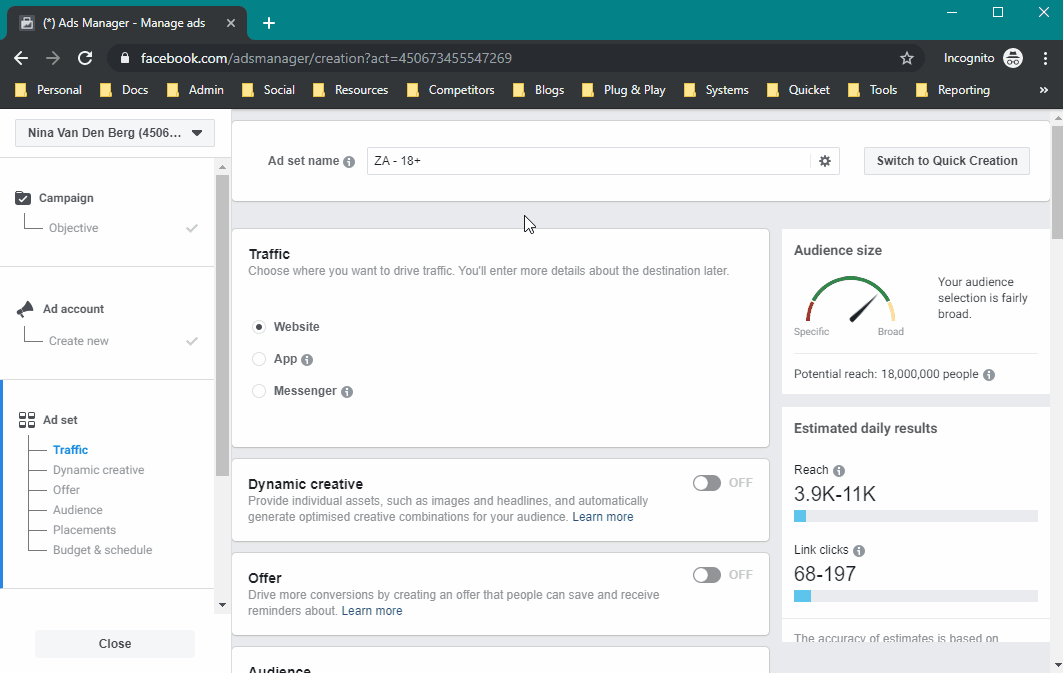Screen dimensions: 1063x673
Task: Open Dynamic creative Learn more link
Action: click(603, 516)
